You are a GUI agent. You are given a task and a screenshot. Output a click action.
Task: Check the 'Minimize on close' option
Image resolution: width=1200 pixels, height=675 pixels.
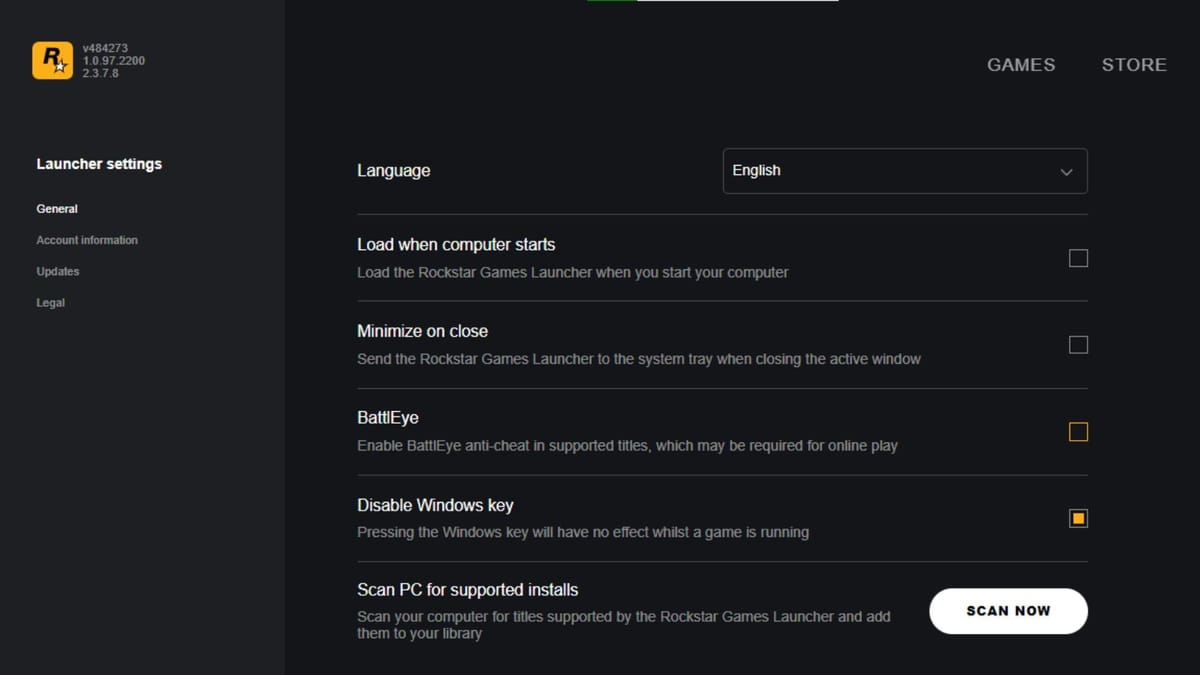click(x=1078, y=344)
